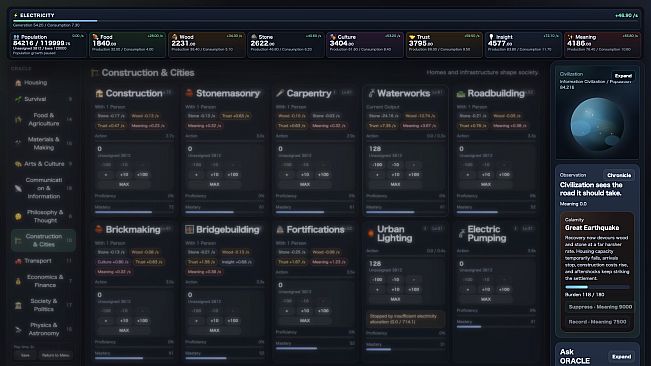
Task: Open the Transport category
Action: click(43, 261)
